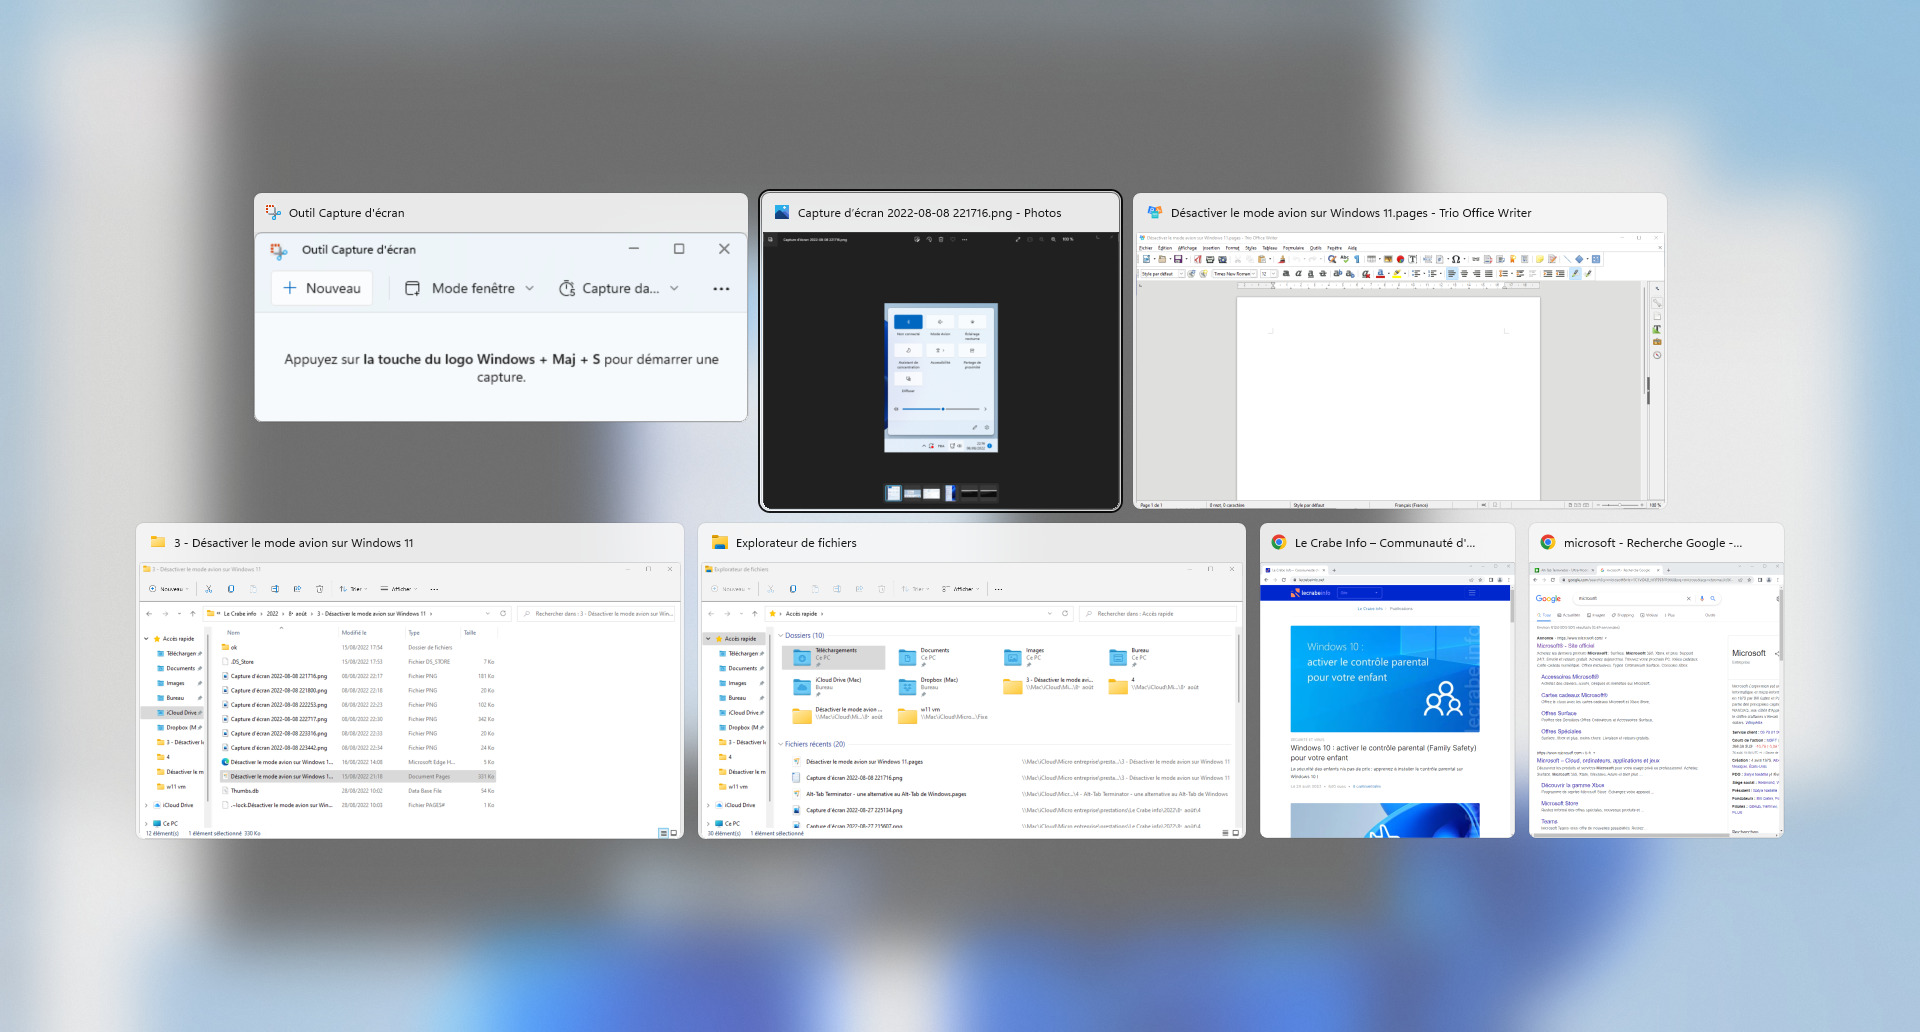Viewport: 1920px width, 1032px height.
Task: Toggle justified alignment in Trio Office Writer
Action: (x=1488, y=273)
